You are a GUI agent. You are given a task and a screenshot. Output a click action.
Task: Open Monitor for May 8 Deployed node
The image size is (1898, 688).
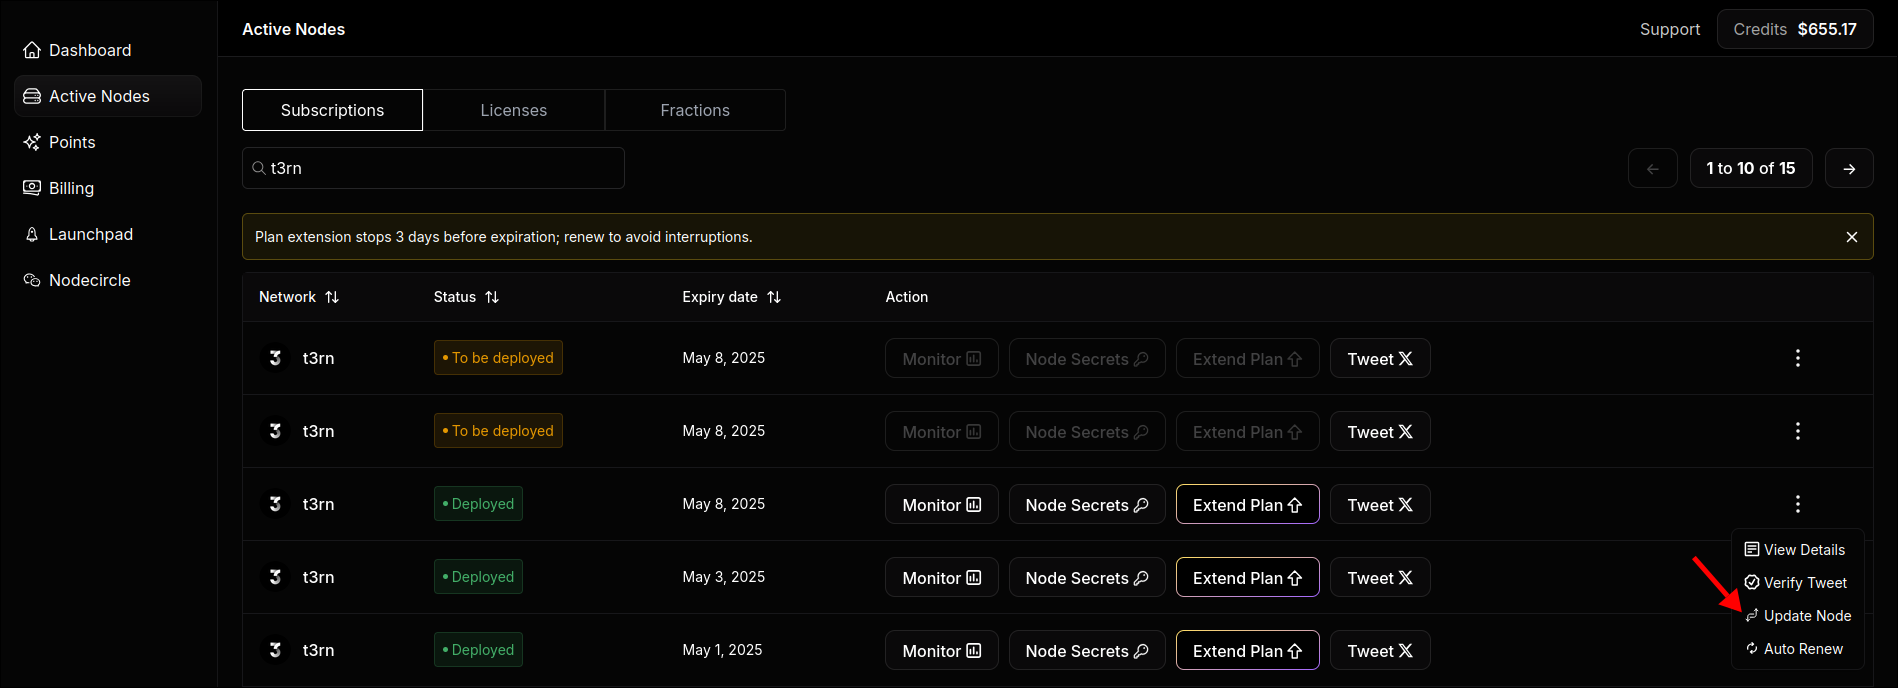(942, 505)
